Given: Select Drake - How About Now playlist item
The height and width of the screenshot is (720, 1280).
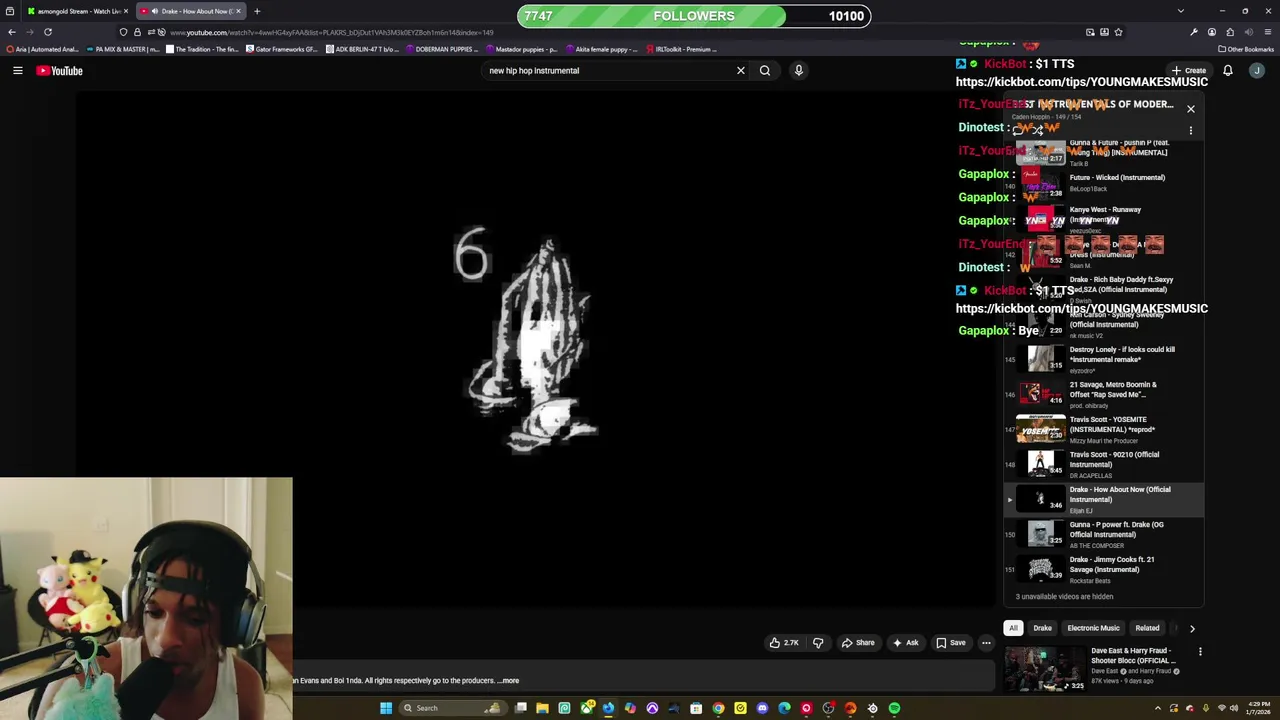Looking at the screenshot, I should pos(1103,499).
